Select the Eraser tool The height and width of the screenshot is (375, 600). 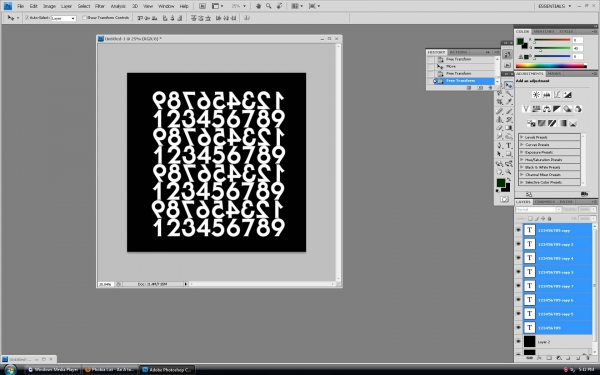click(x=500, y=128)
